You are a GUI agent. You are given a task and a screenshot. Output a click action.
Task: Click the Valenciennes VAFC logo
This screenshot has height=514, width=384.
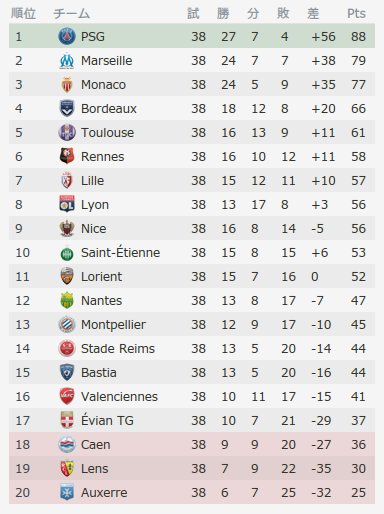coord(67,396)
